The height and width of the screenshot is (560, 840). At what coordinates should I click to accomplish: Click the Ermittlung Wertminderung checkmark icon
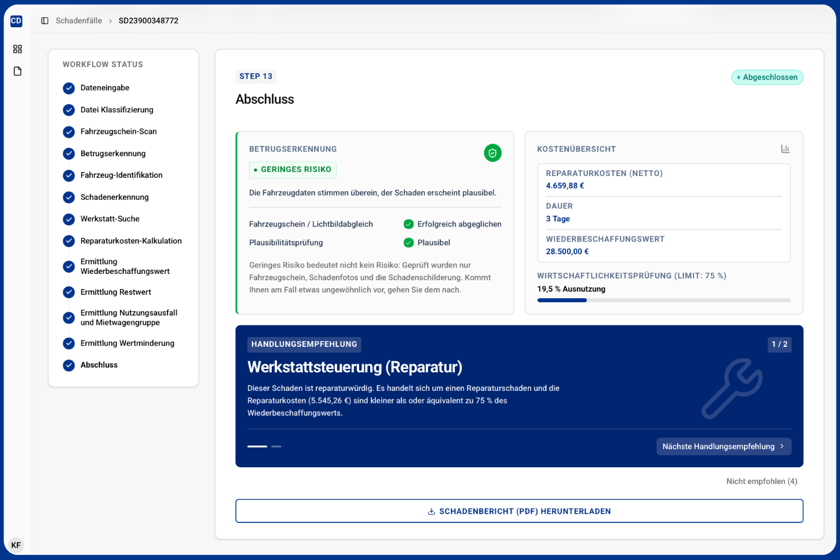tap(69, 344)
